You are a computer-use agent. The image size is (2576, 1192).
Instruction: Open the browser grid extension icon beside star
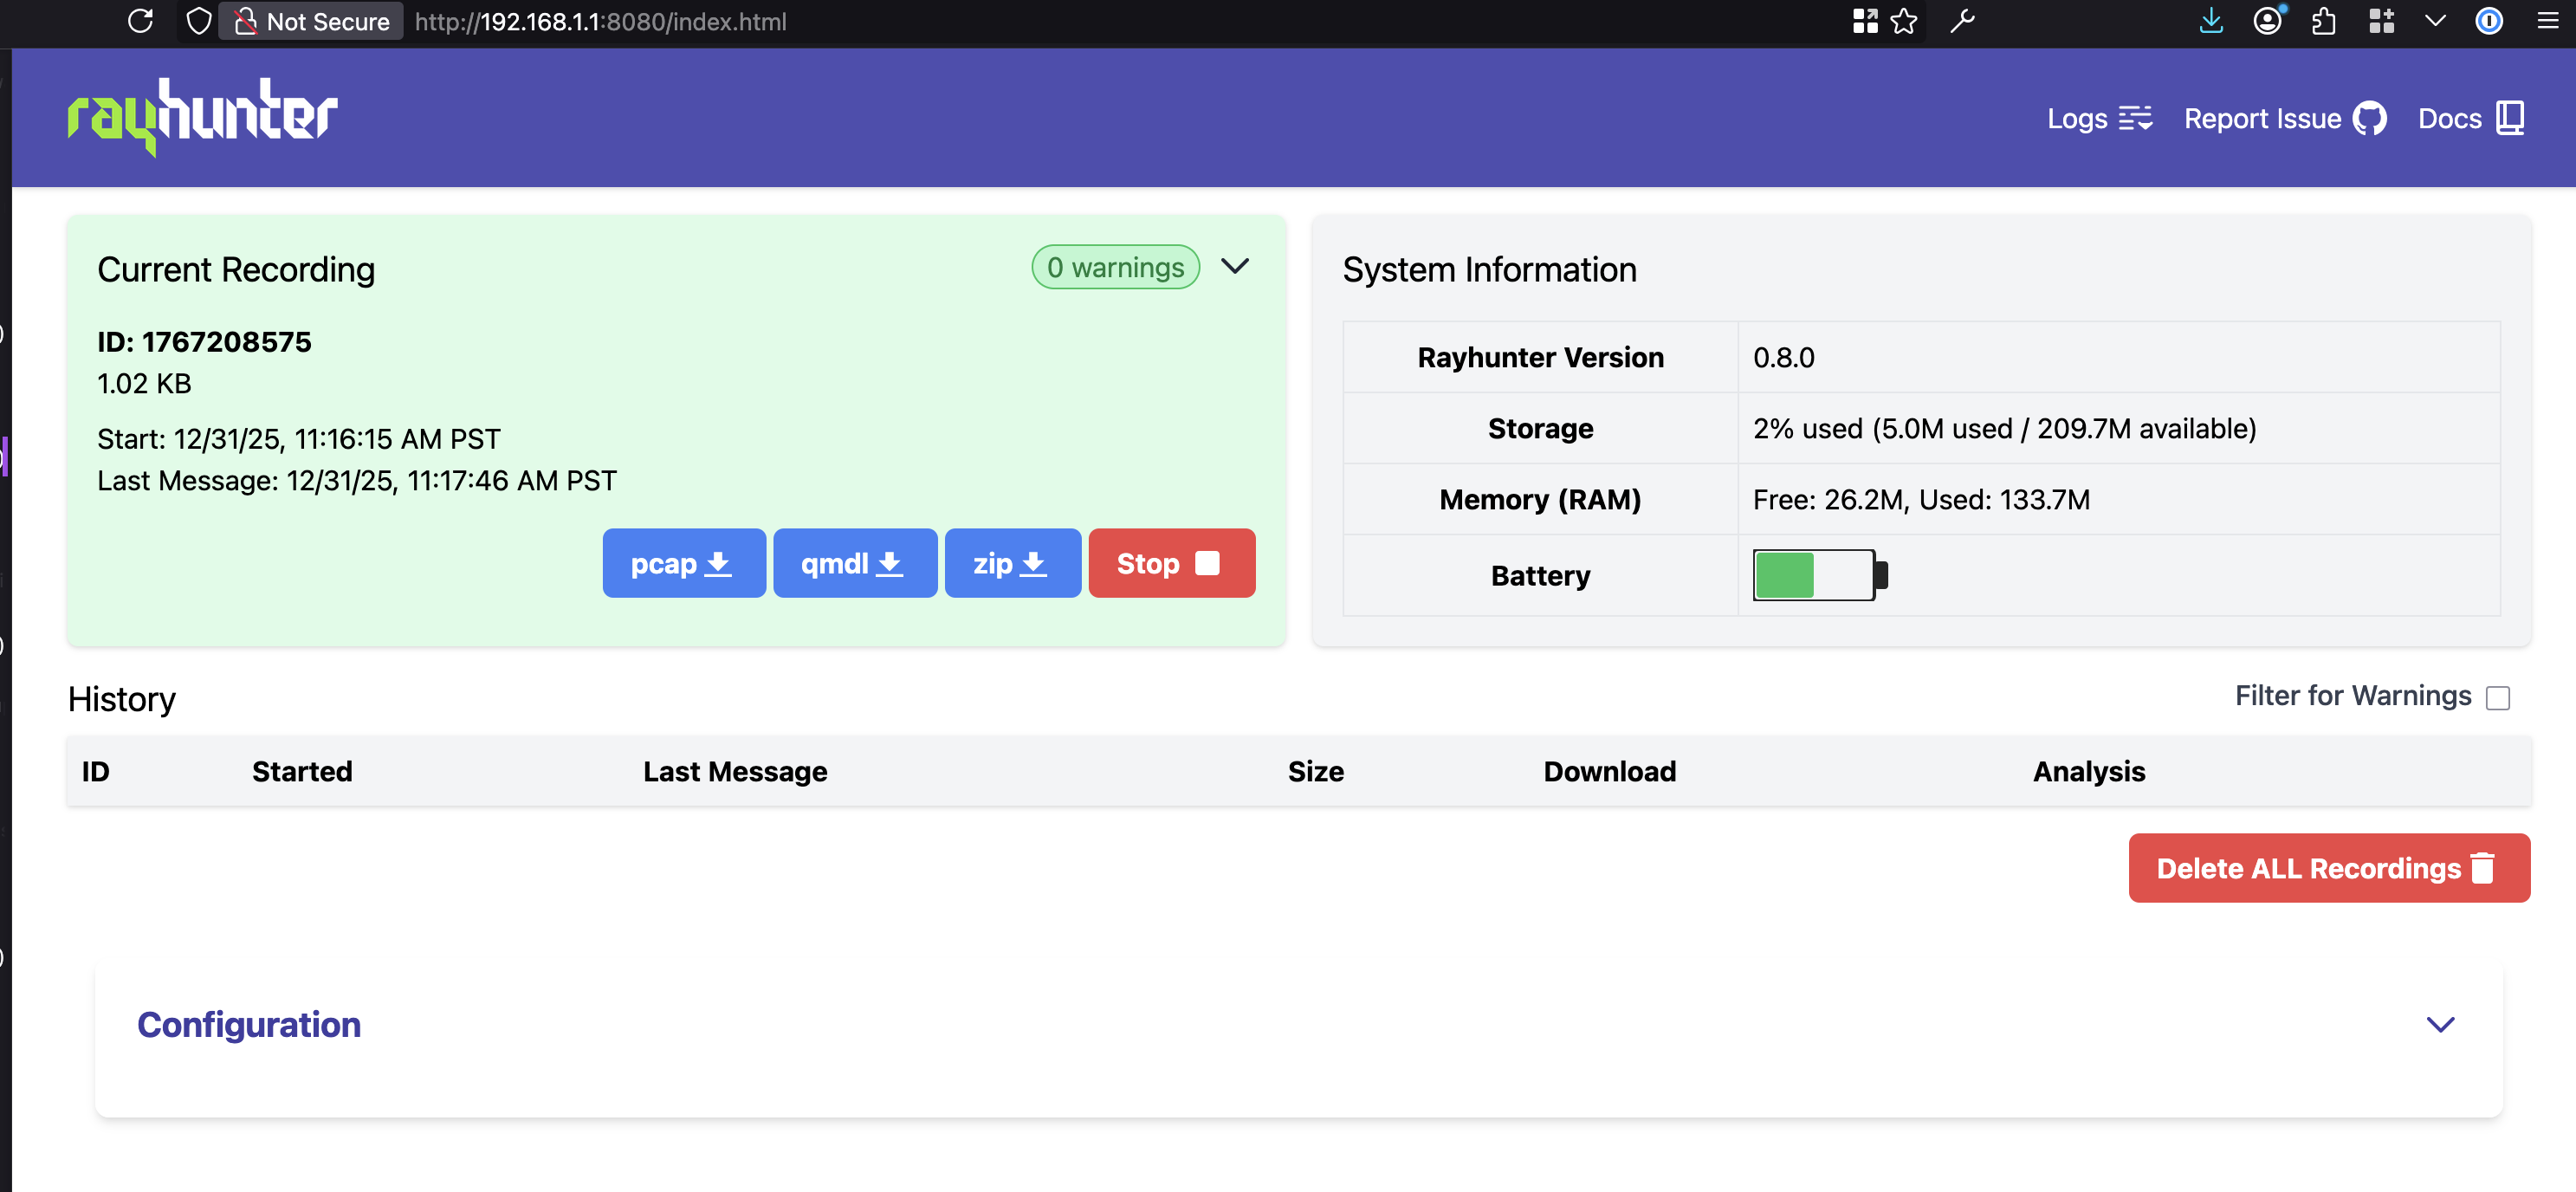(1865, 21)
